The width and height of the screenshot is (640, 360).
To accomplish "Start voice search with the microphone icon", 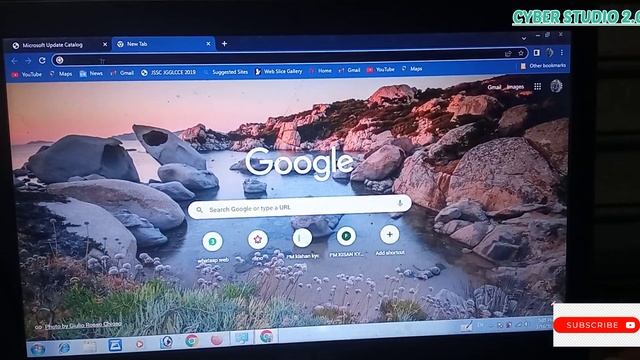I will [400, 203].
